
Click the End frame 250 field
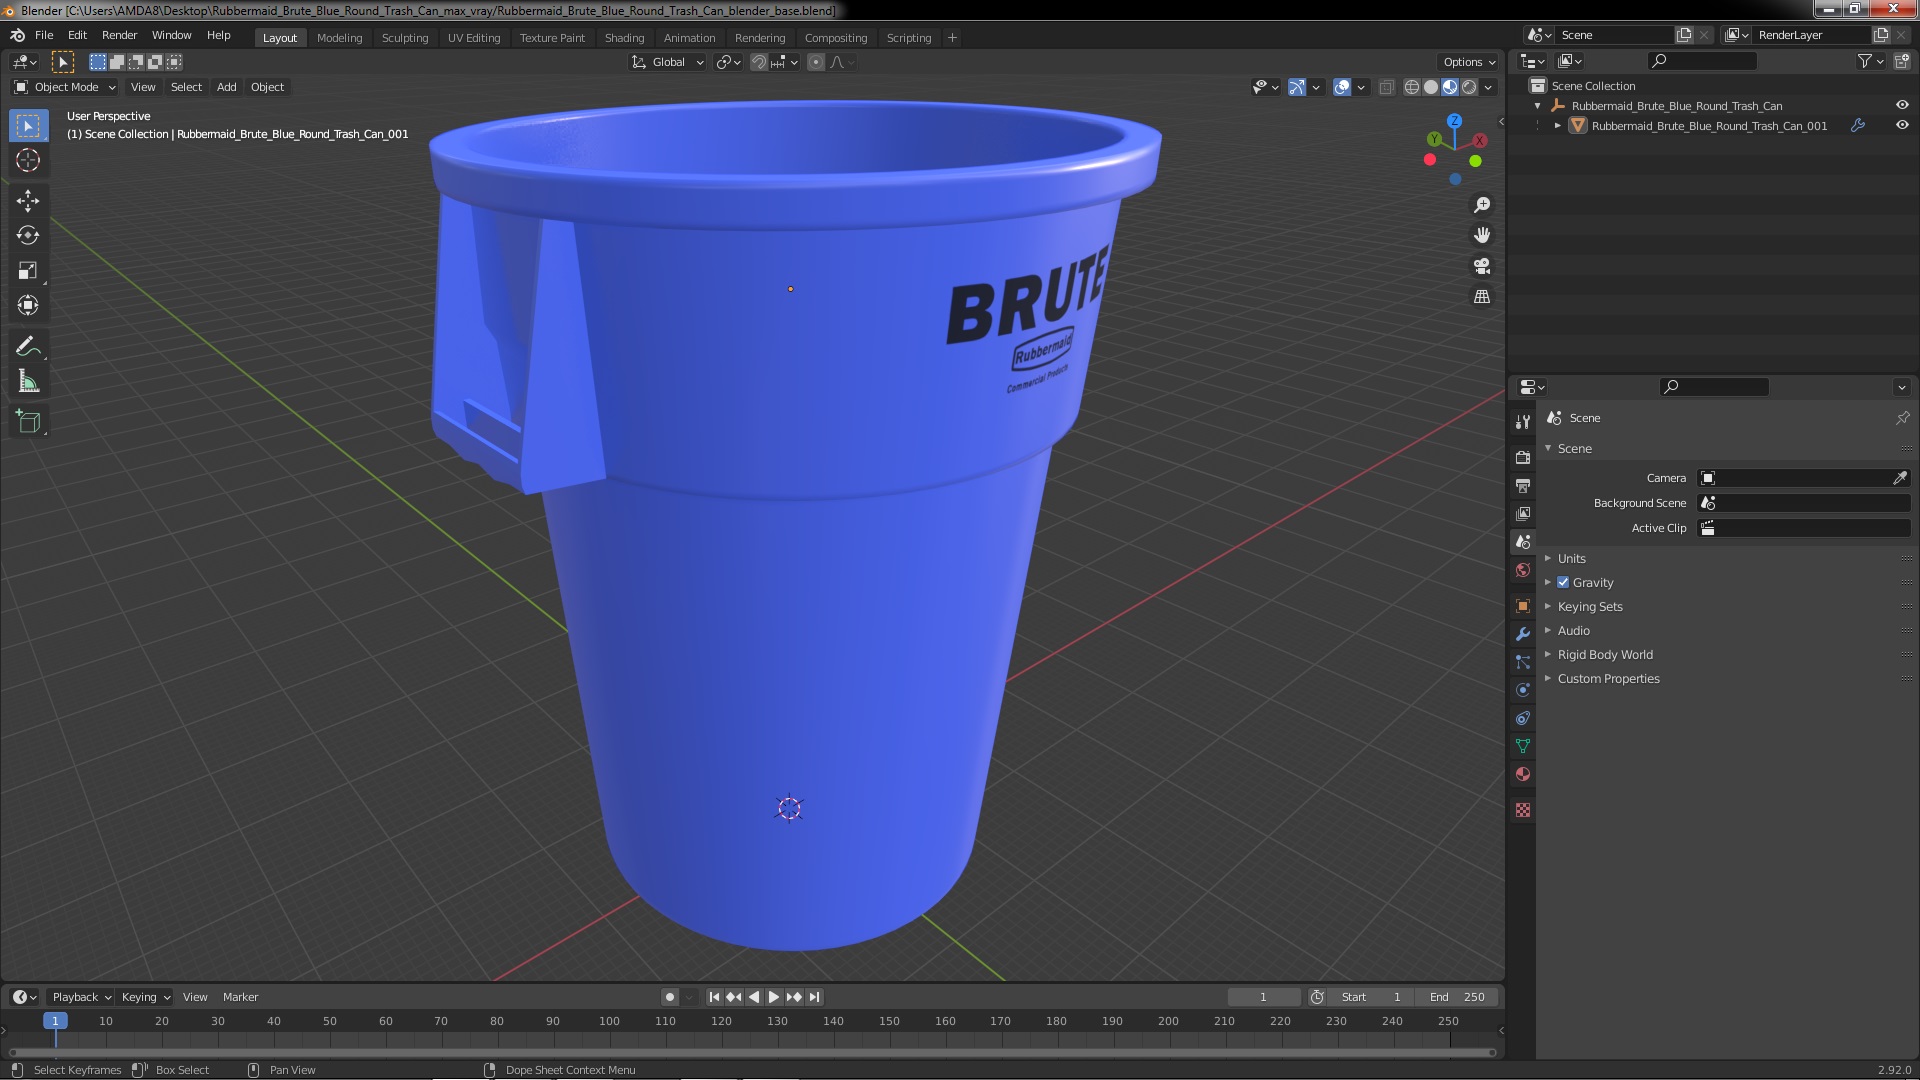pos(1456,997)
